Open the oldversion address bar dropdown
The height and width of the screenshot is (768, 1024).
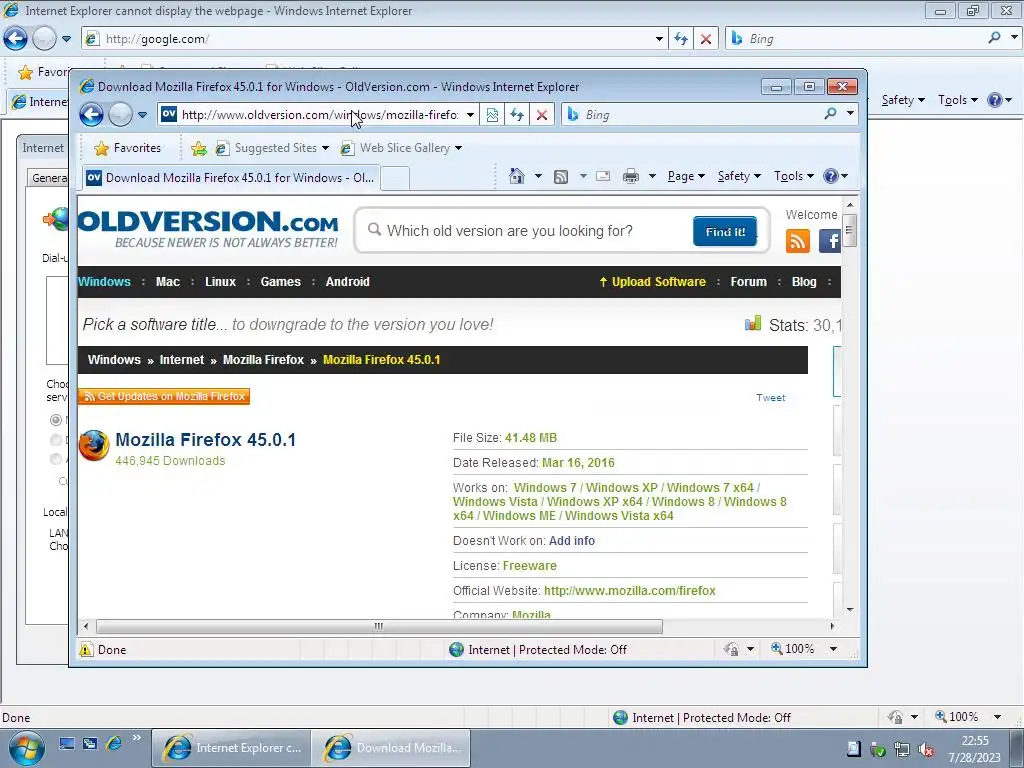[470, 115]
